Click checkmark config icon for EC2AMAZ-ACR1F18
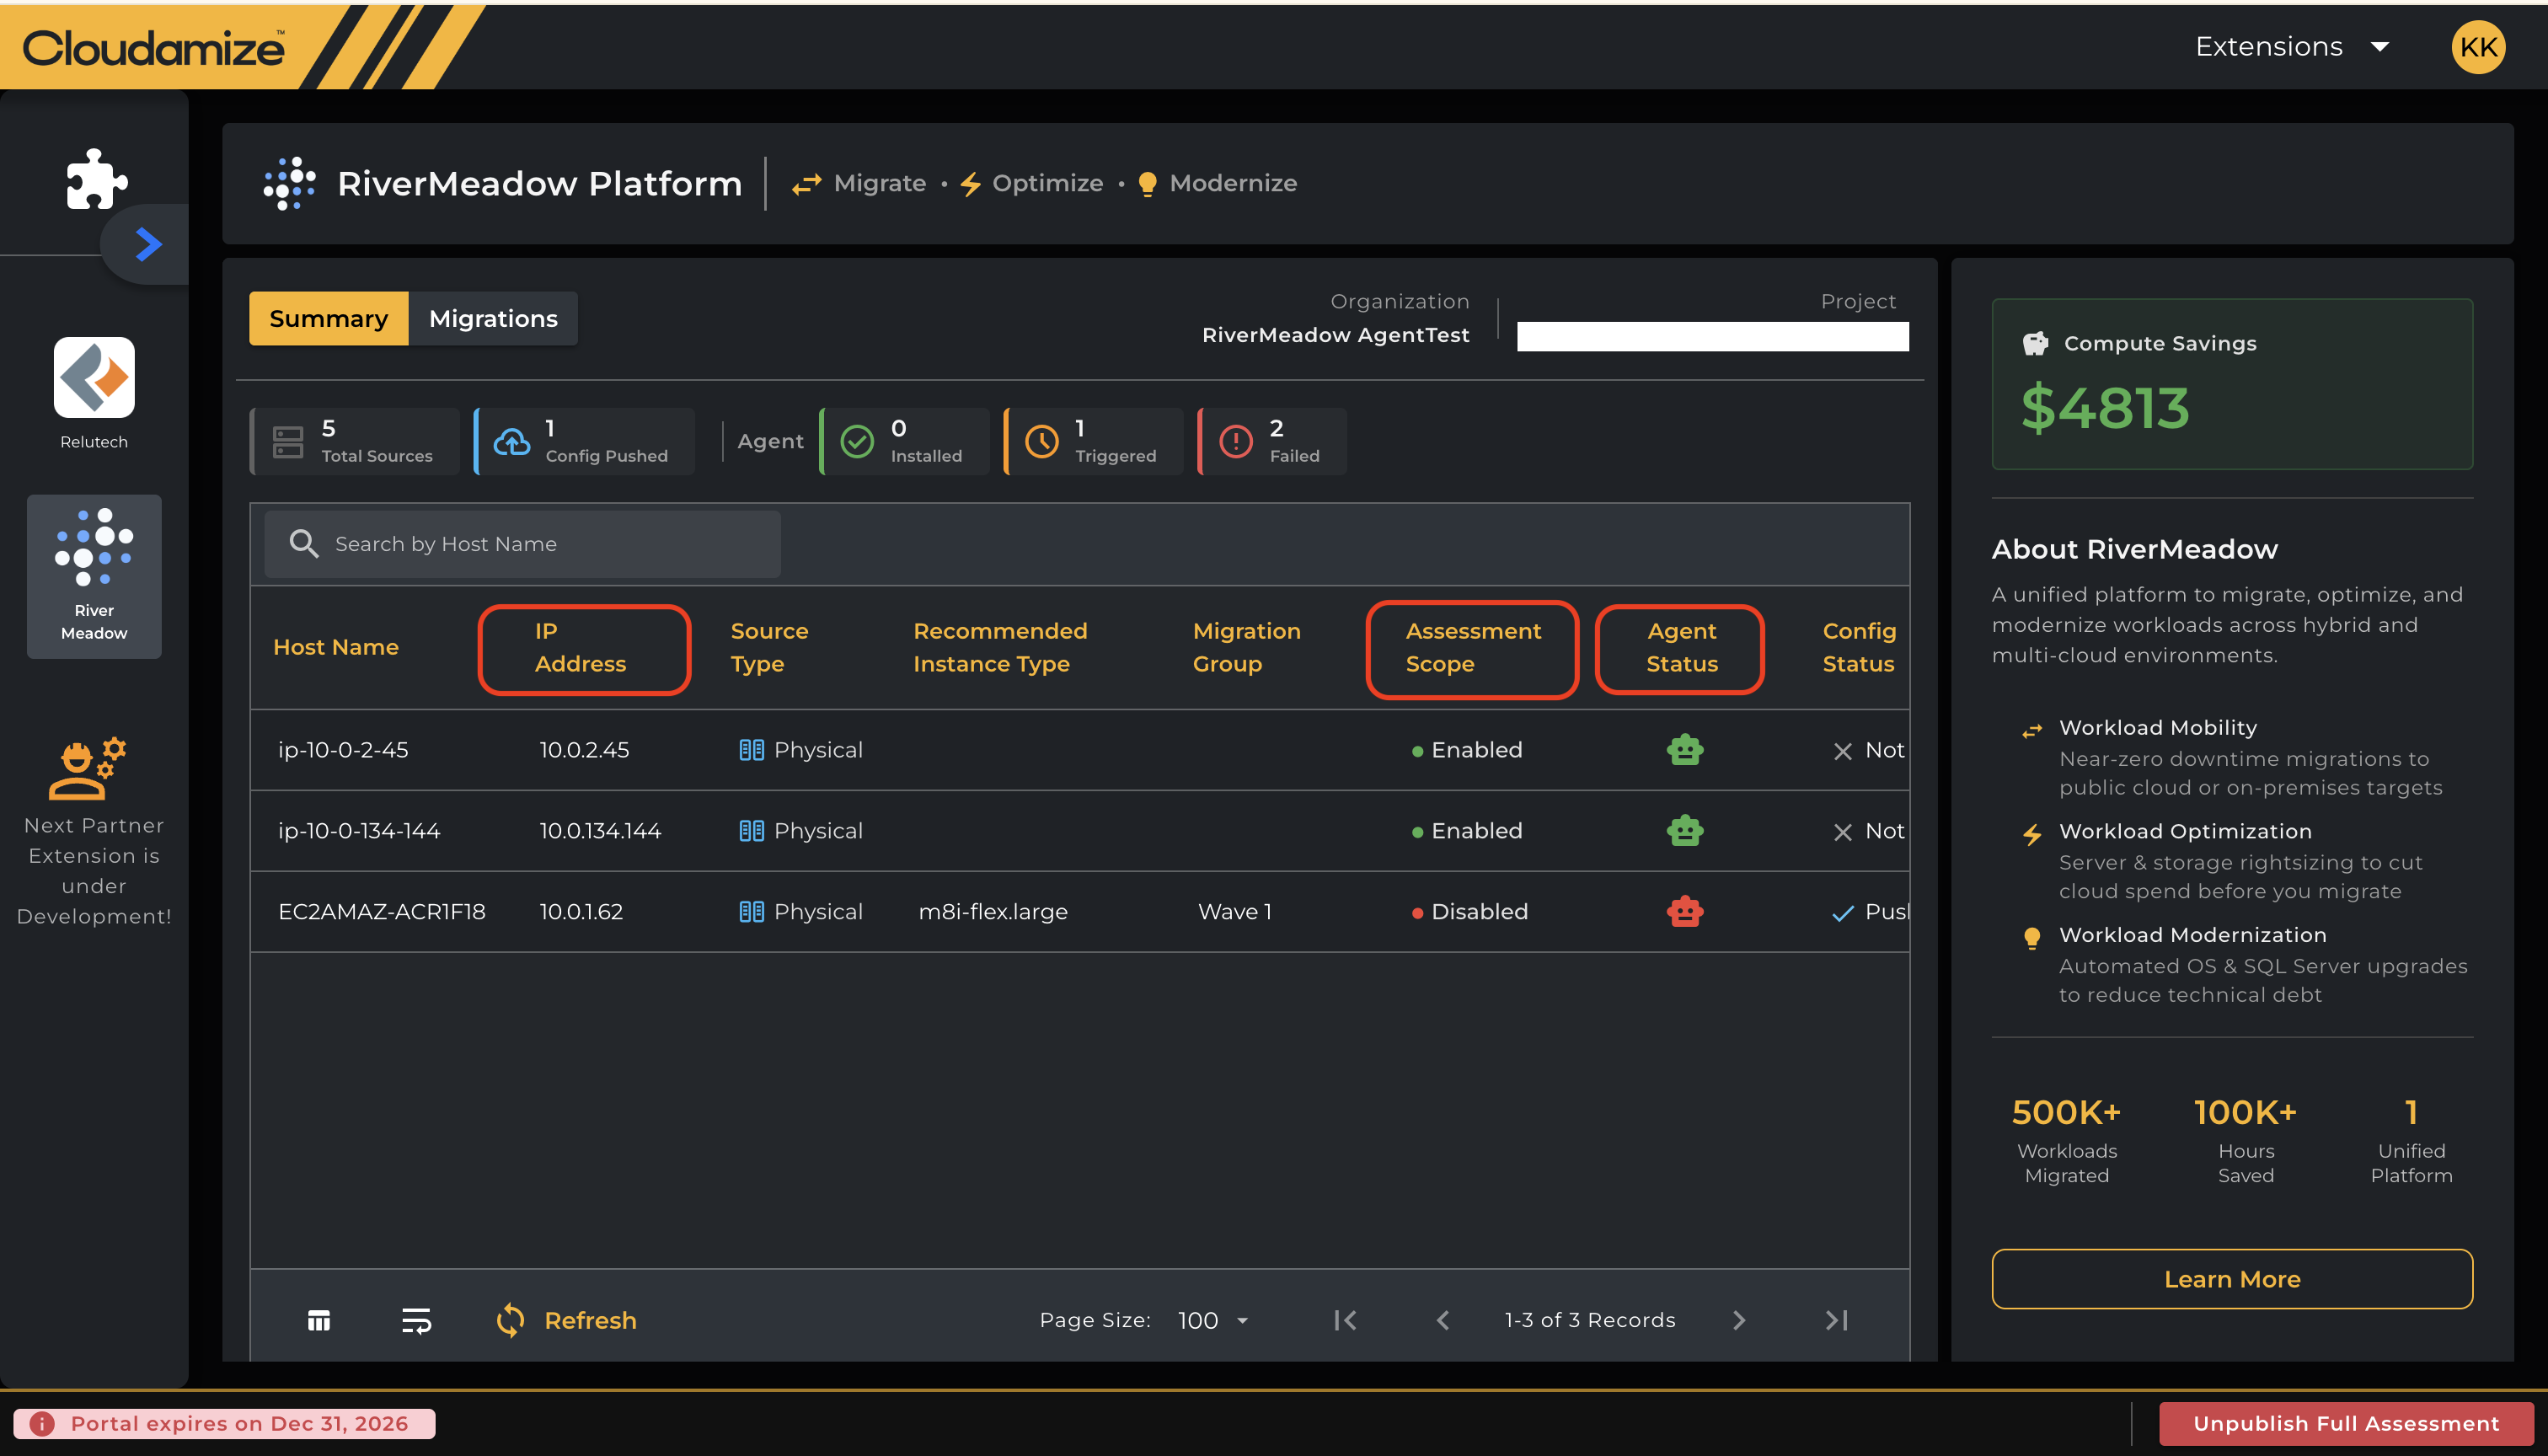Image resolution: width=2548 pixels, height=1456 pixels. (x=1843, y=914)
